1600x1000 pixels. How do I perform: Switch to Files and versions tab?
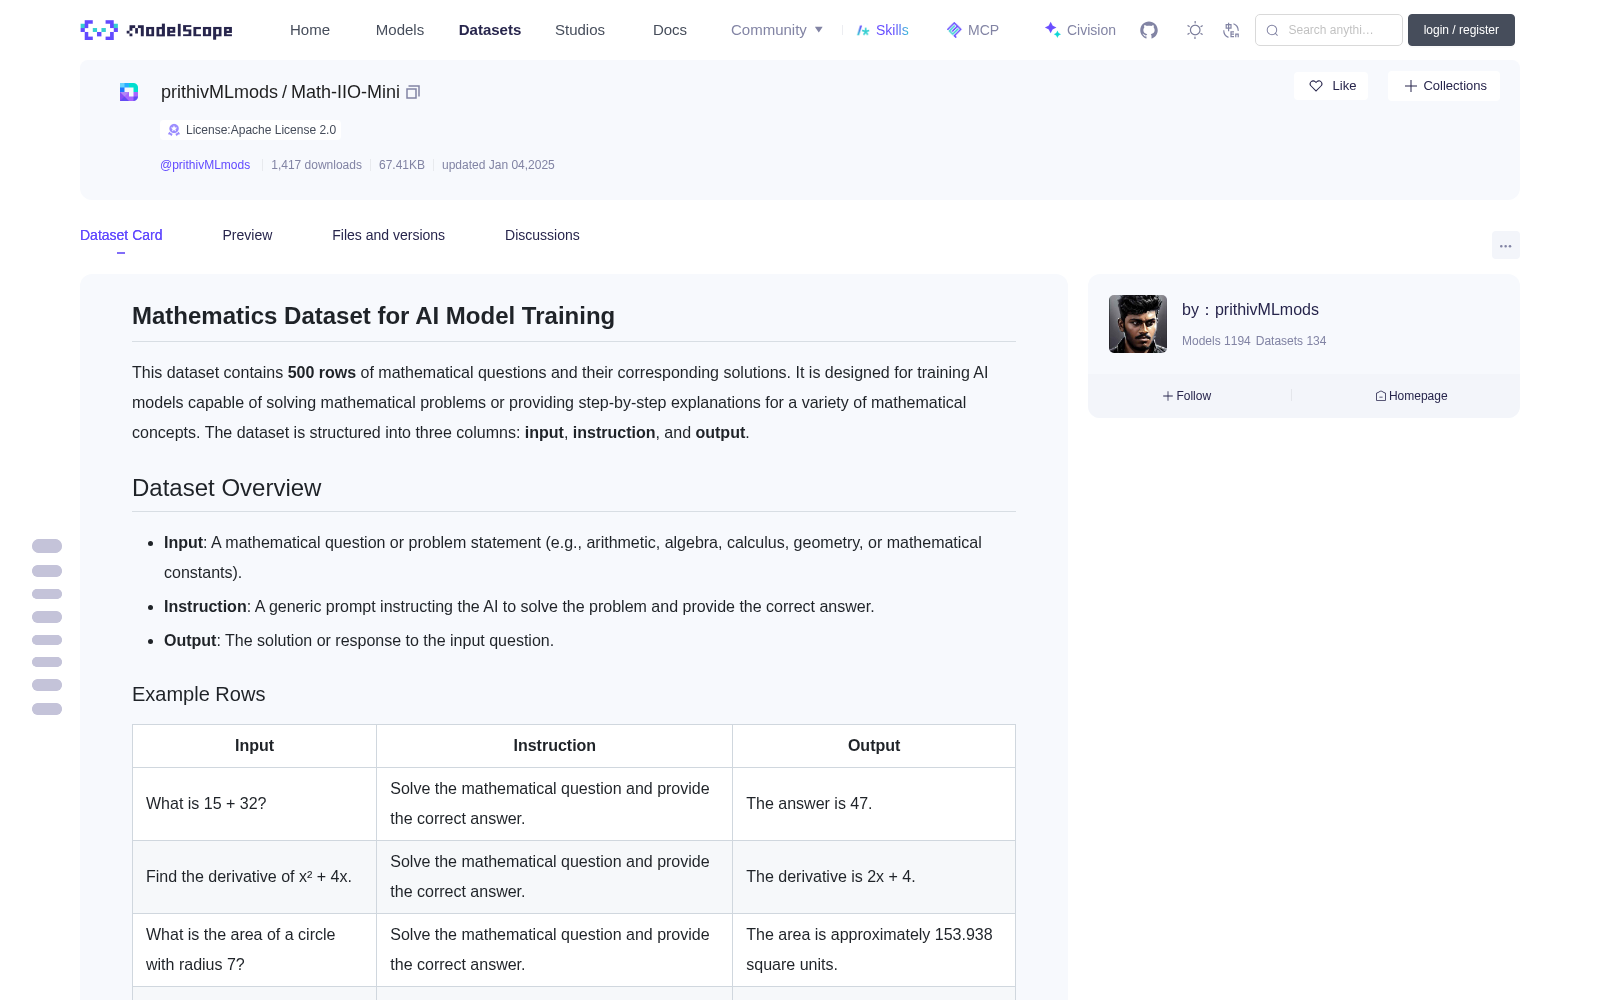coord(388,235)
